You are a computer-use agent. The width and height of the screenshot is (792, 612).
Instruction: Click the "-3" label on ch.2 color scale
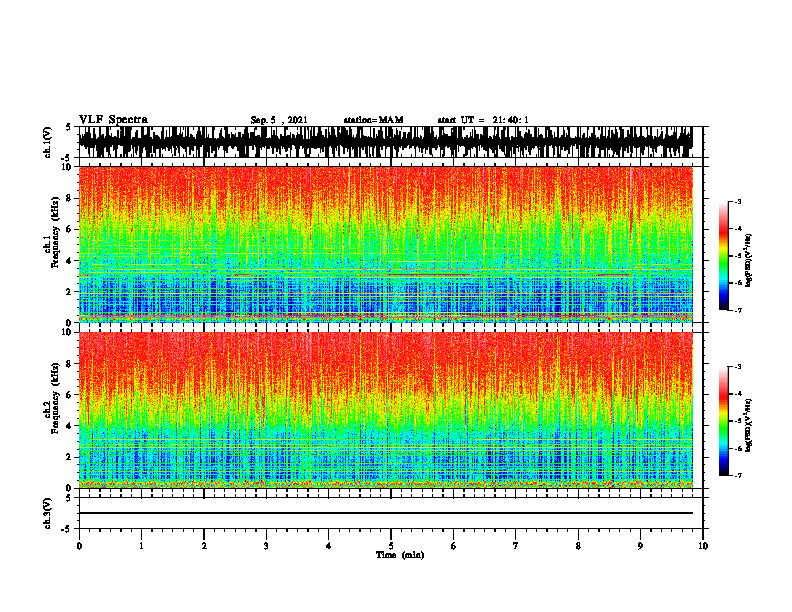point(738,367)
